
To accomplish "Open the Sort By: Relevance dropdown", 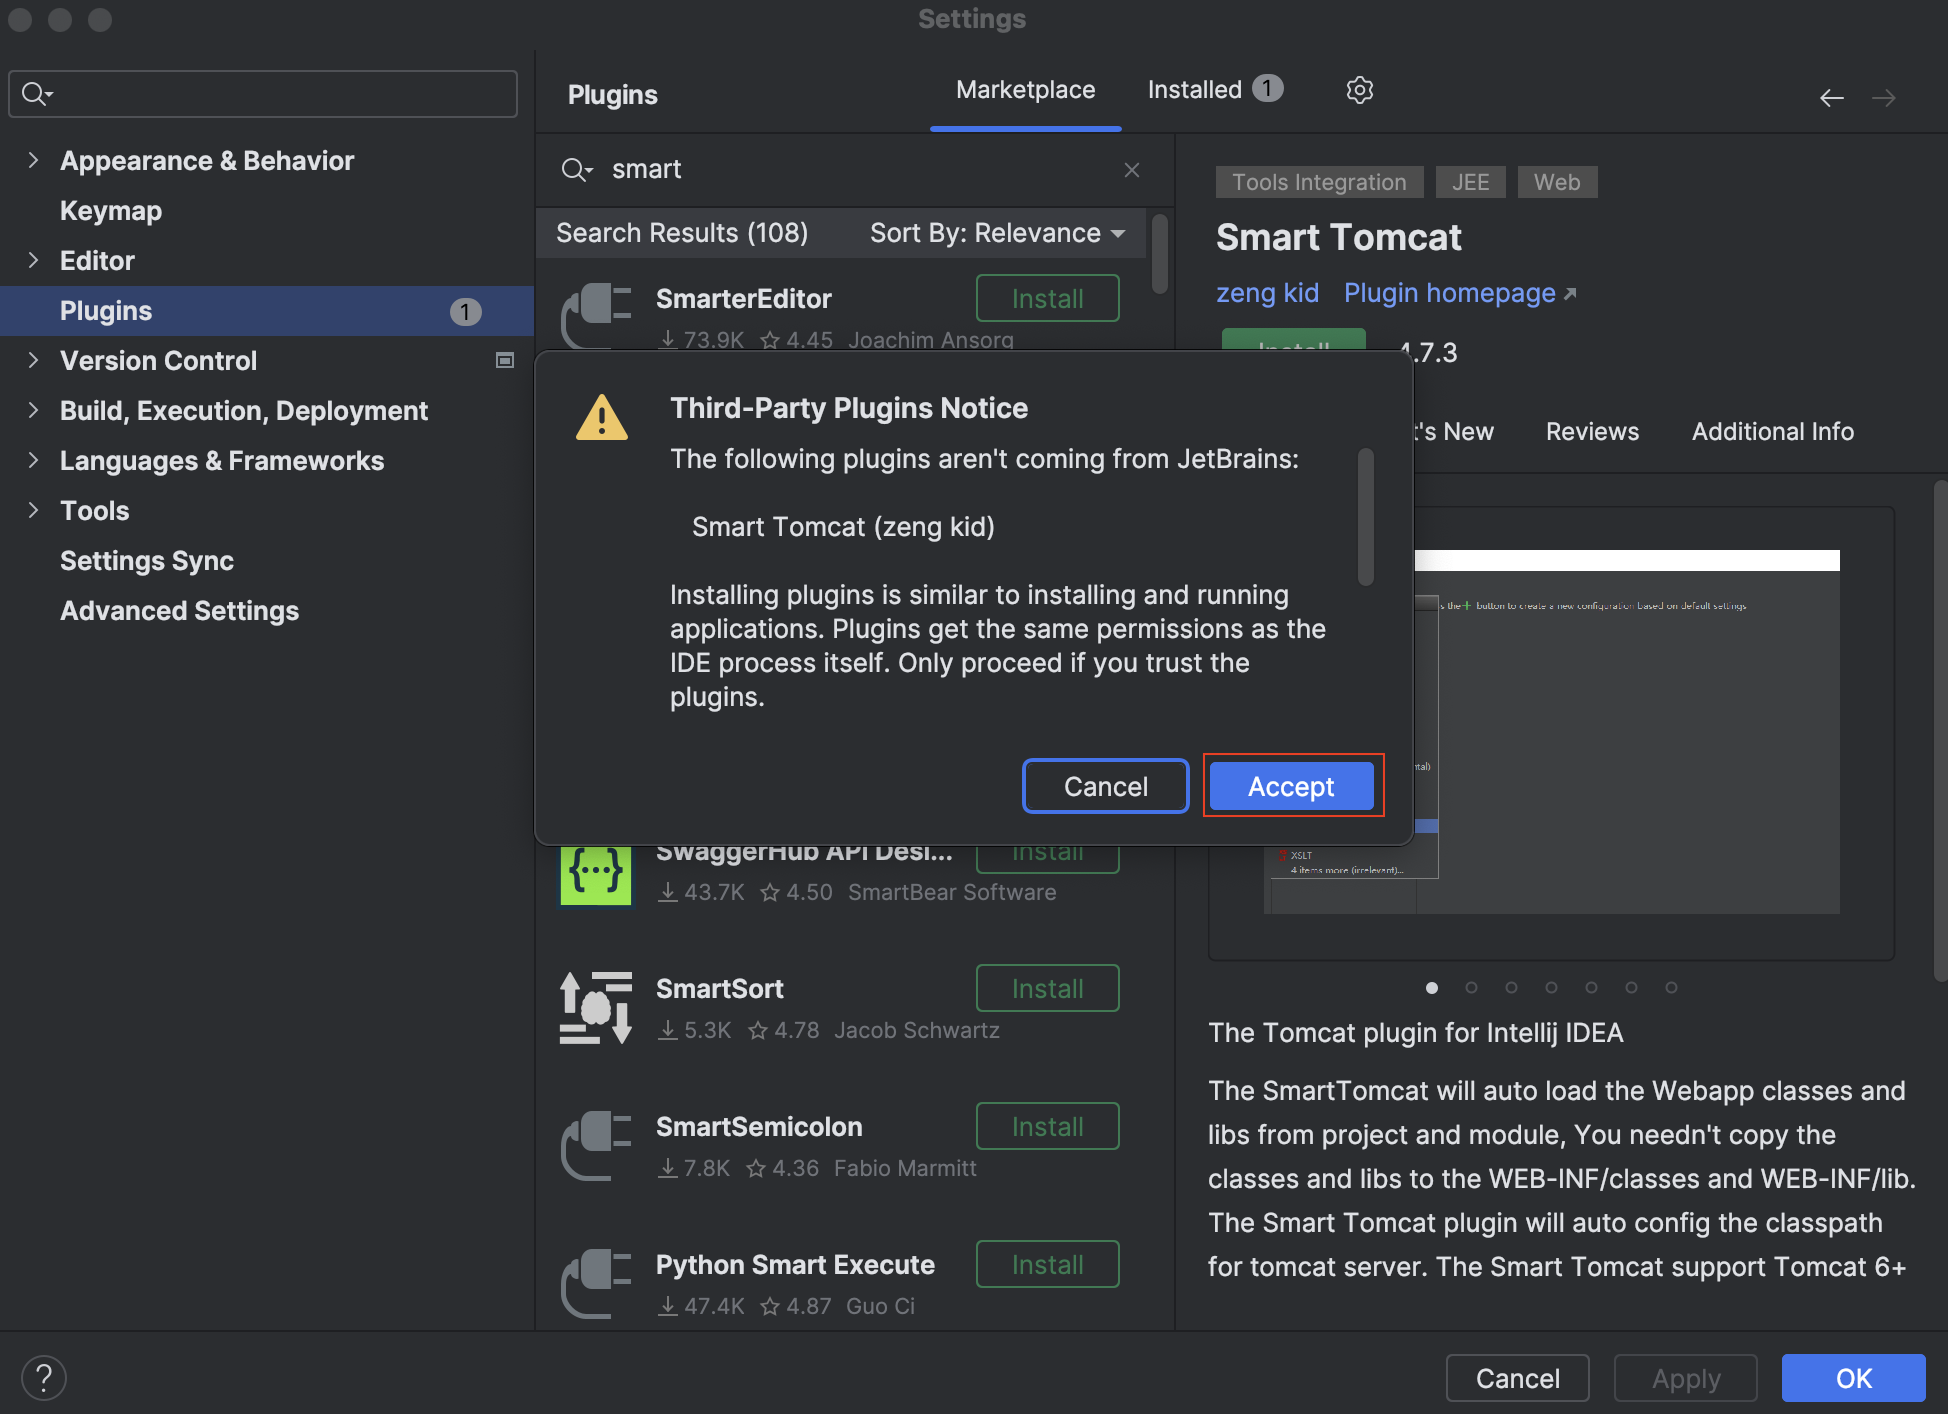I will (997, 233).
